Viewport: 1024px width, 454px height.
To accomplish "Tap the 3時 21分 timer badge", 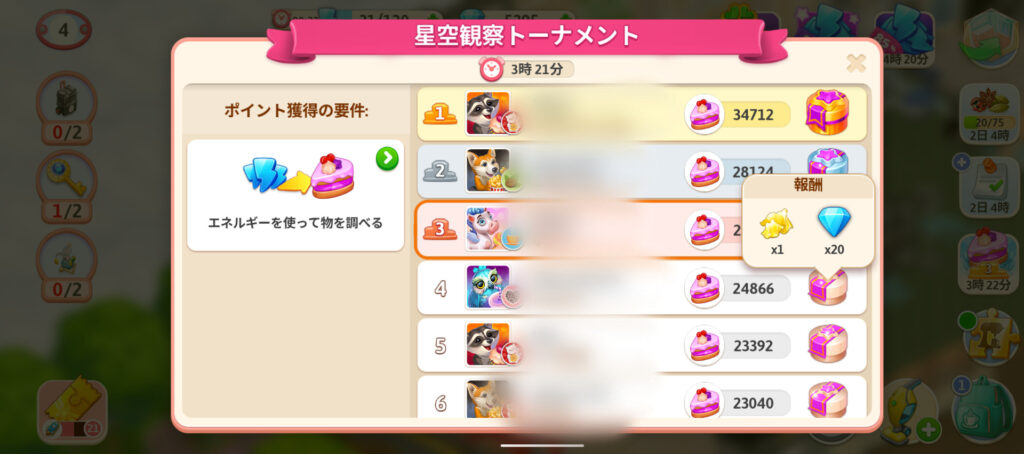I will coord(527,69).
